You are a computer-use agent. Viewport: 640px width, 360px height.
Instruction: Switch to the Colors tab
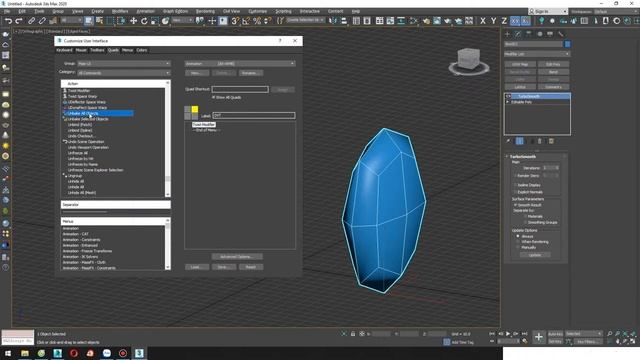[x=142, y=50]
